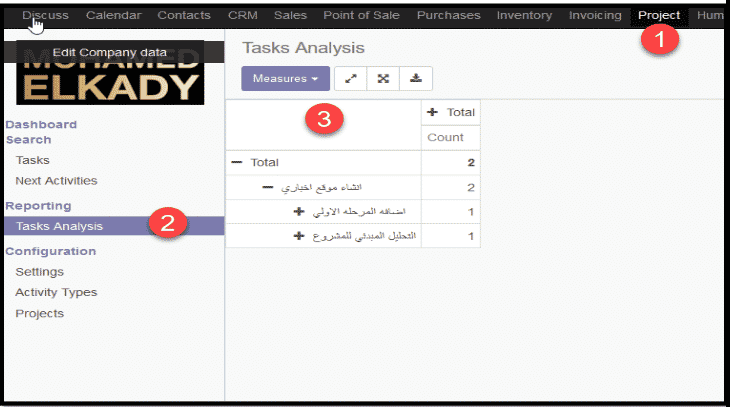The image size is (730, 407).
Task: Collapse the Total row minus sign
Action: tap(237, 163)
